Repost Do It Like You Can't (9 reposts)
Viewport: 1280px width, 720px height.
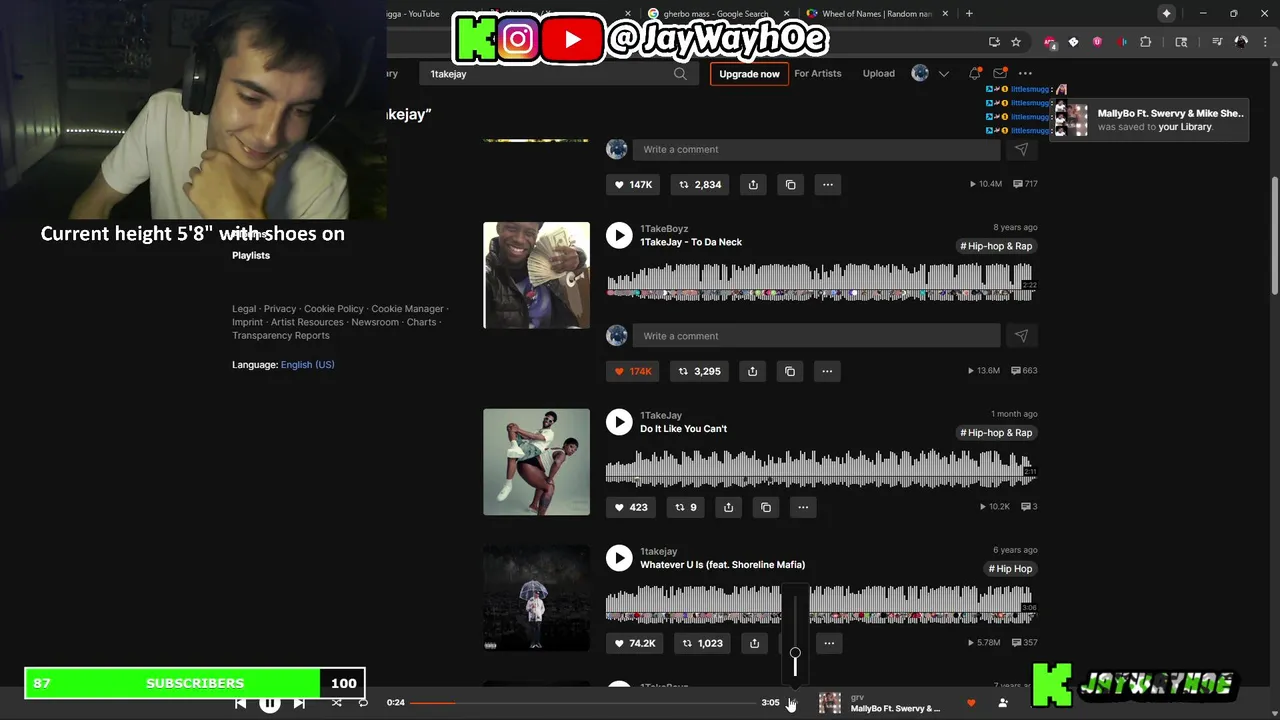[686, 507]
